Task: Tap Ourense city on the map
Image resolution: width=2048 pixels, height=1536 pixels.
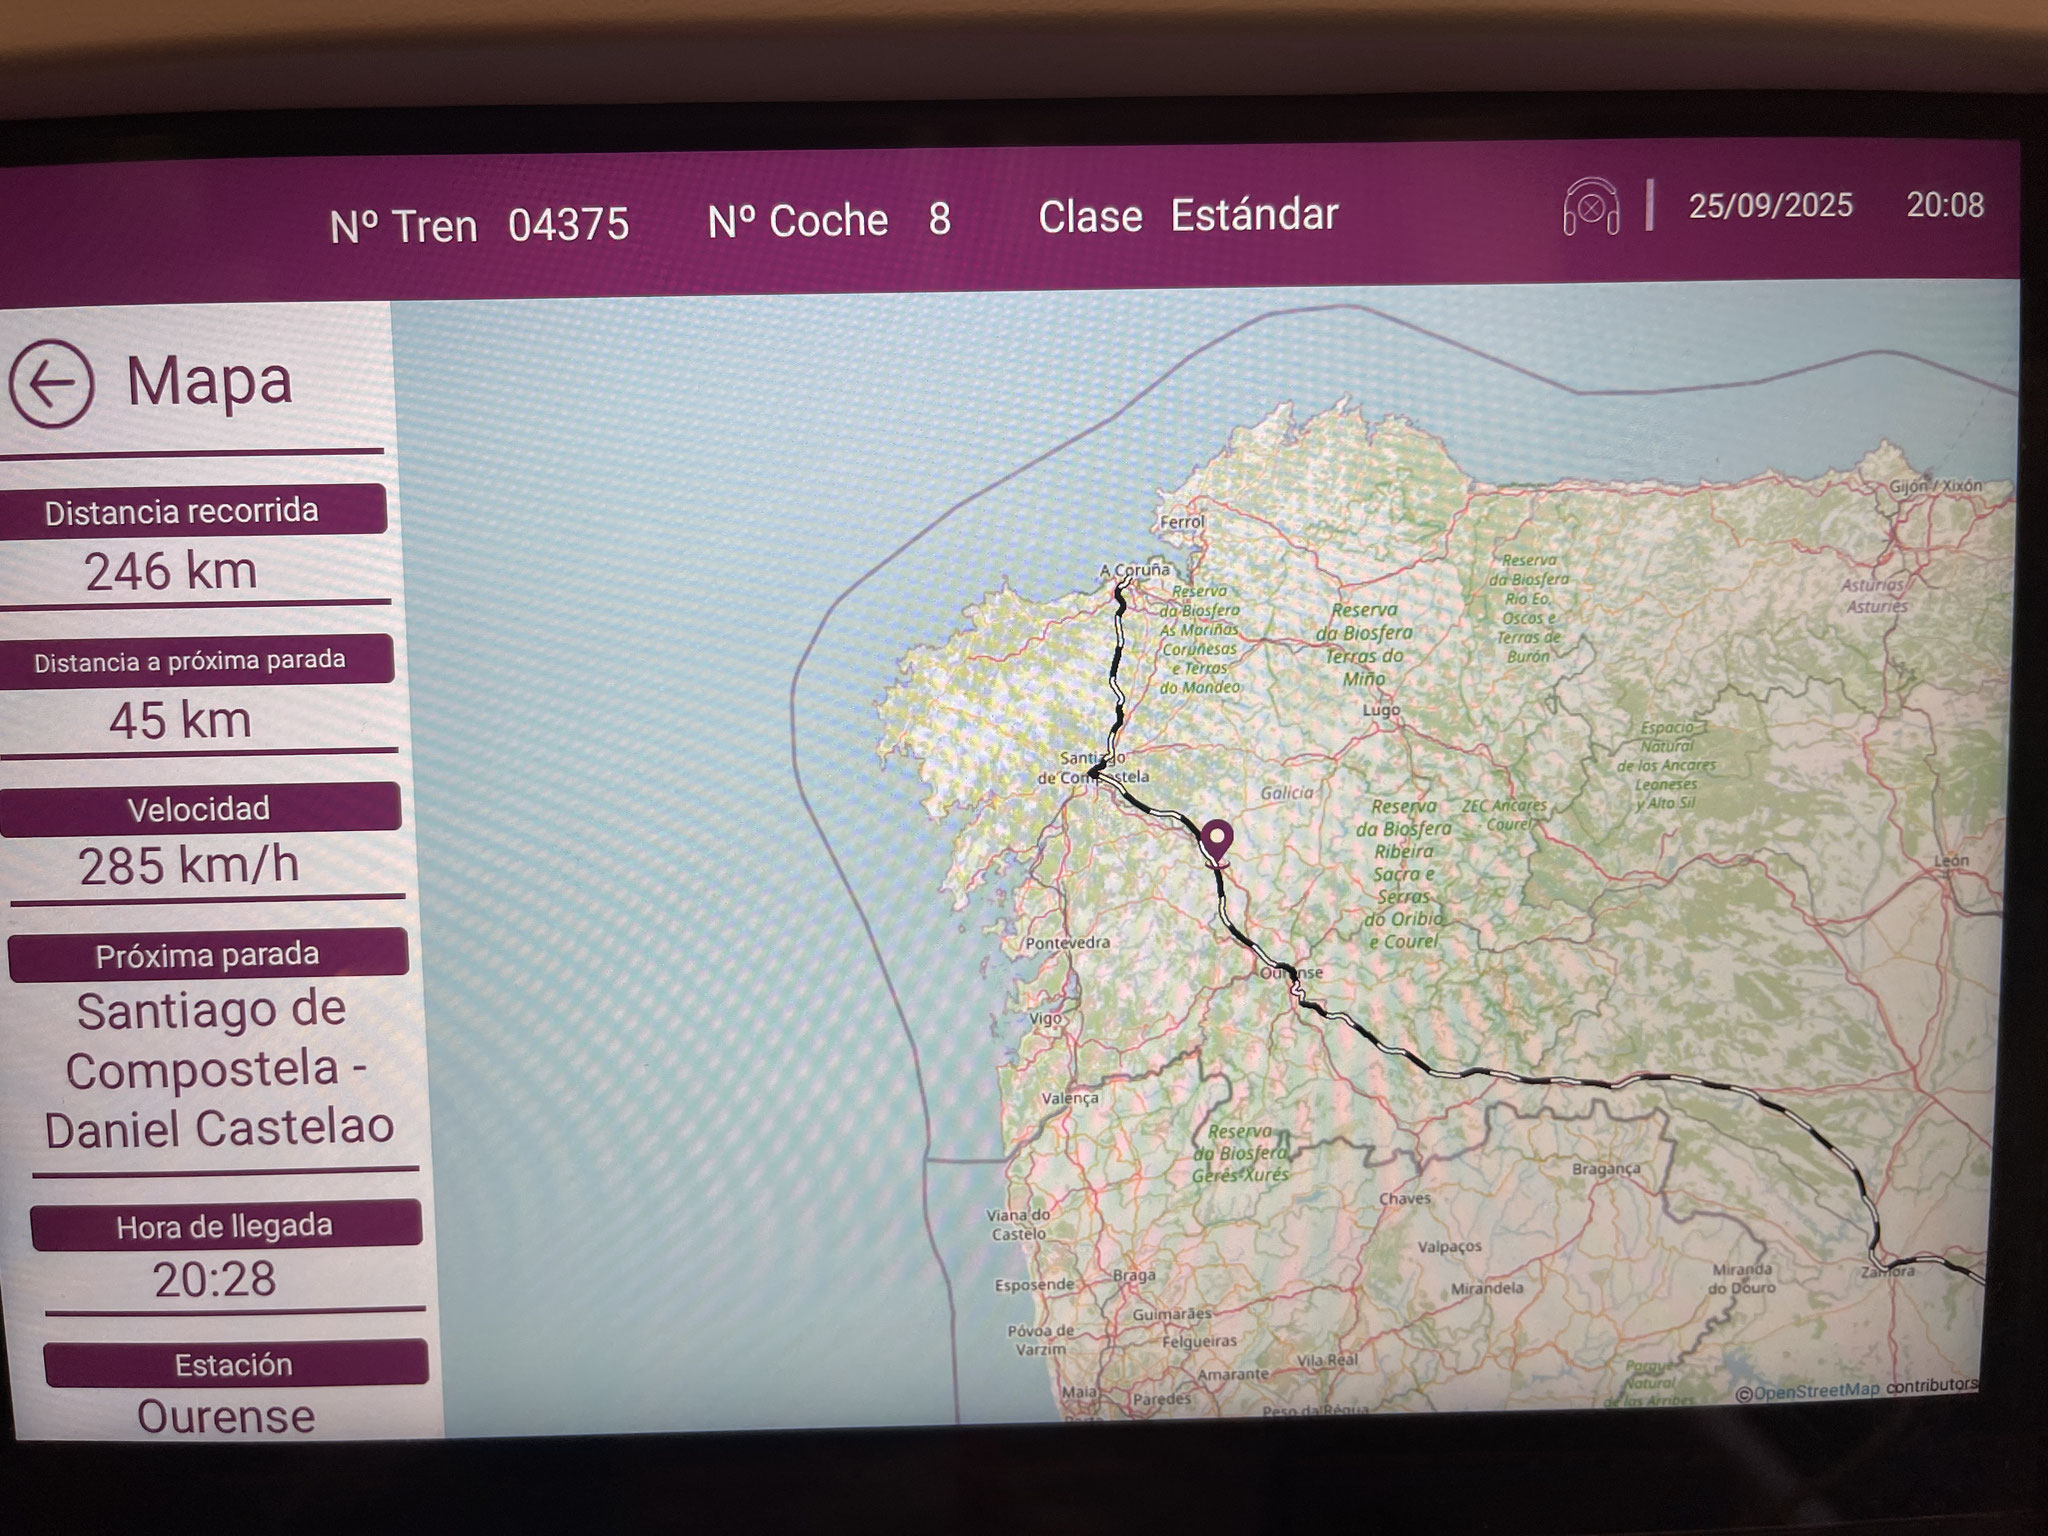Action: [1291, 972]
